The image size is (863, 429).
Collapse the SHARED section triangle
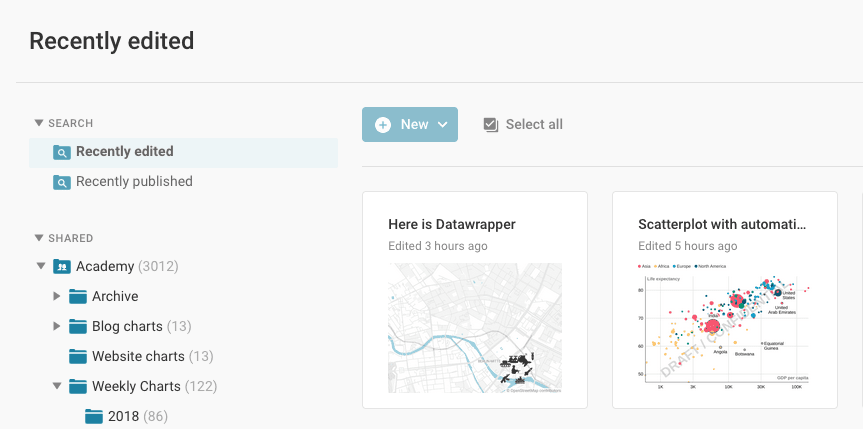click(39, 238)
